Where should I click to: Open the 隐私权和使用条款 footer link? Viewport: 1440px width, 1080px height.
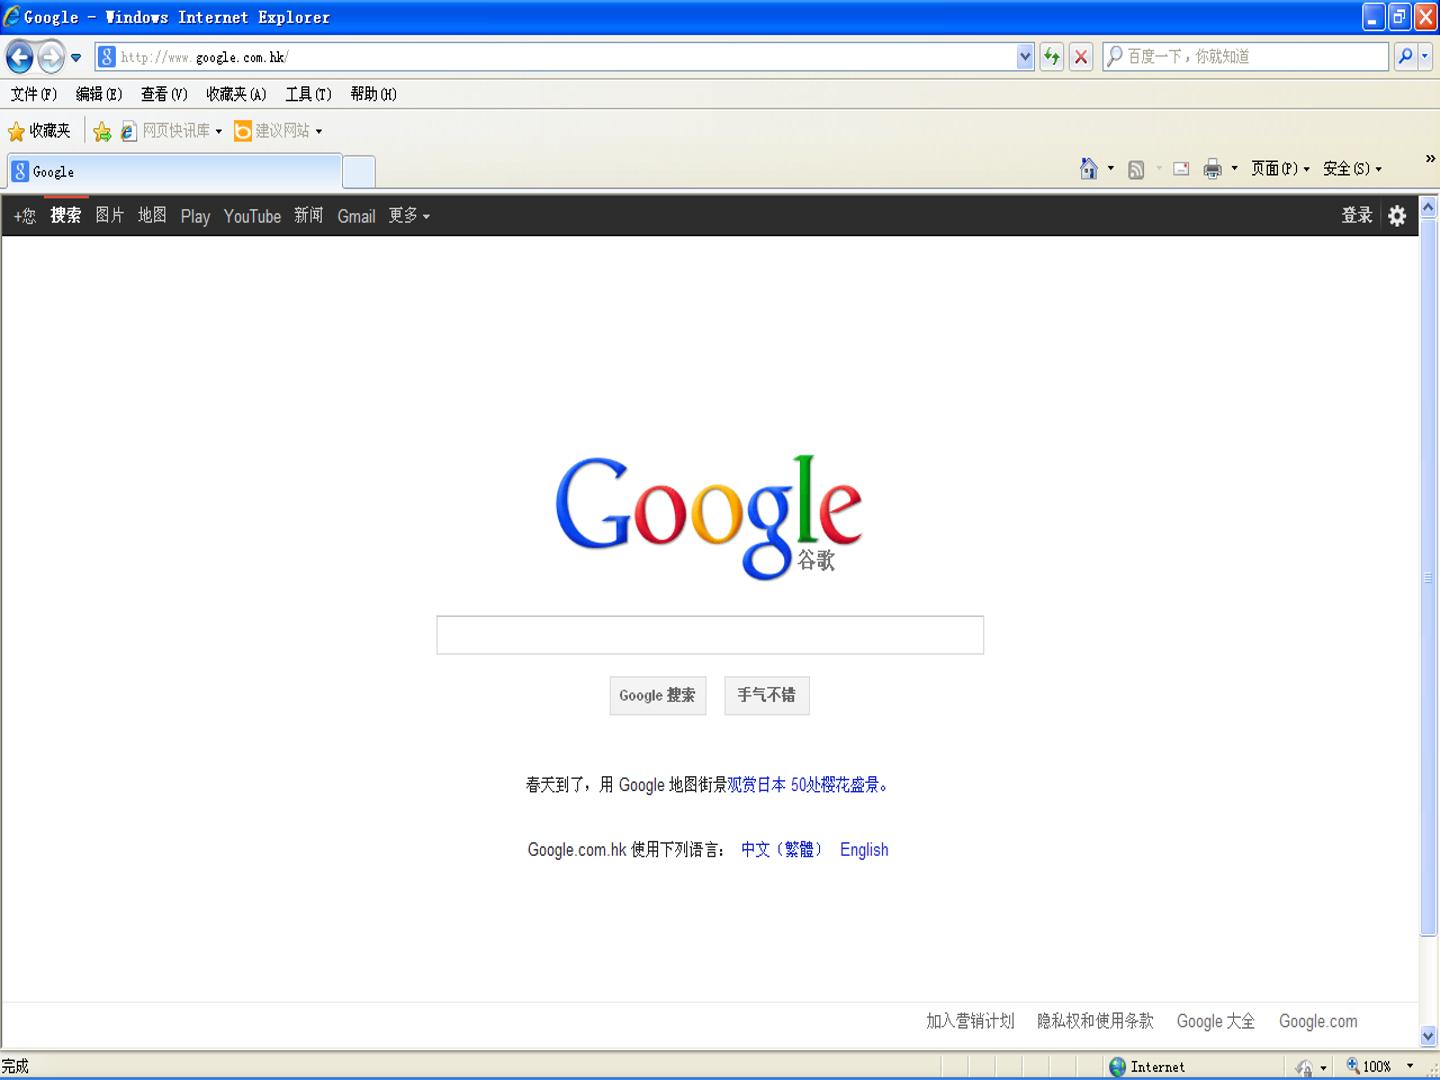pos(1095,1021)
